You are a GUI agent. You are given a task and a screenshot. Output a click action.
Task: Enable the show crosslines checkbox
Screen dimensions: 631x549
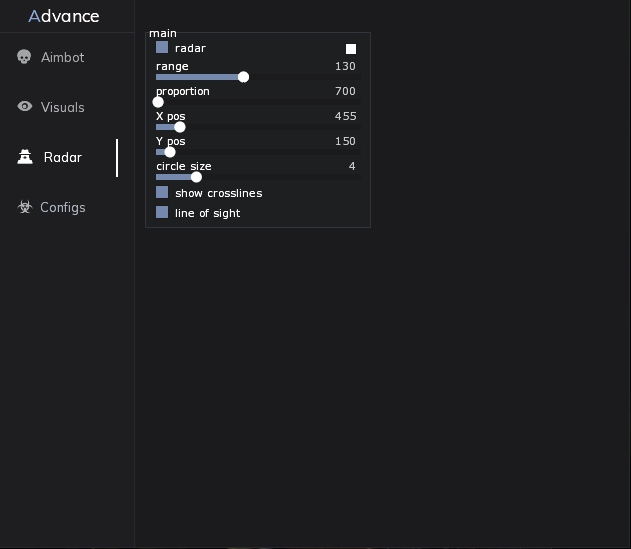162,192
